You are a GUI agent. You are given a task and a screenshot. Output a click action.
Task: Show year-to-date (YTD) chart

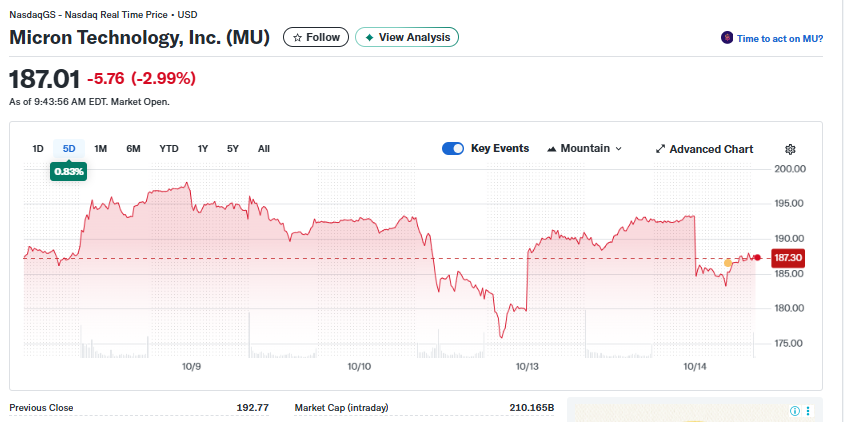[169, 149]
